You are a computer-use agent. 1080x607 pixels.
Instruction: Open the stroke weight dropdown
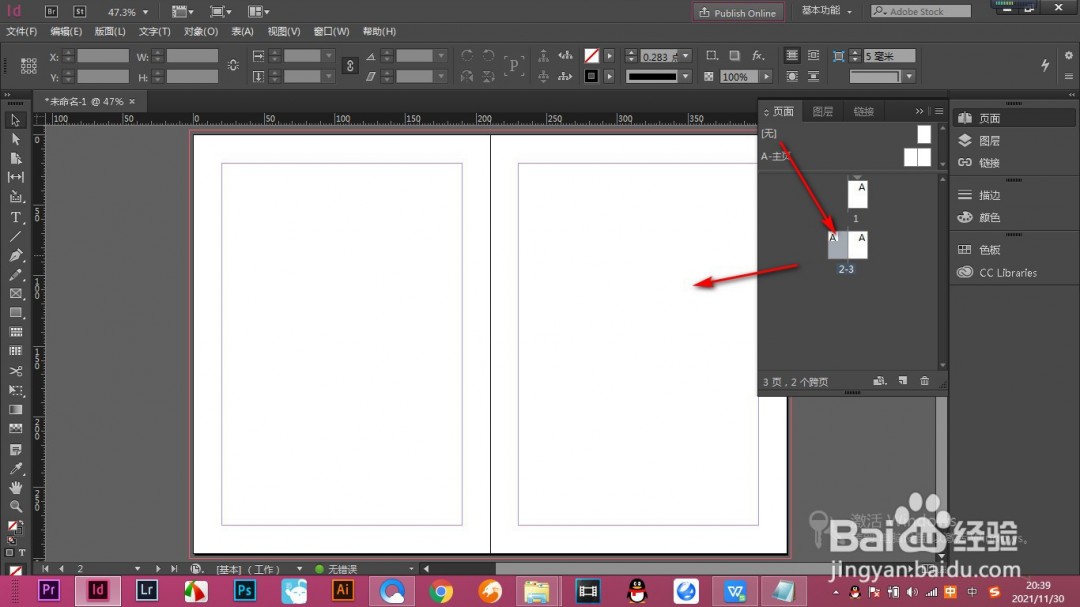pyautogui.click(x=684, y=57)
